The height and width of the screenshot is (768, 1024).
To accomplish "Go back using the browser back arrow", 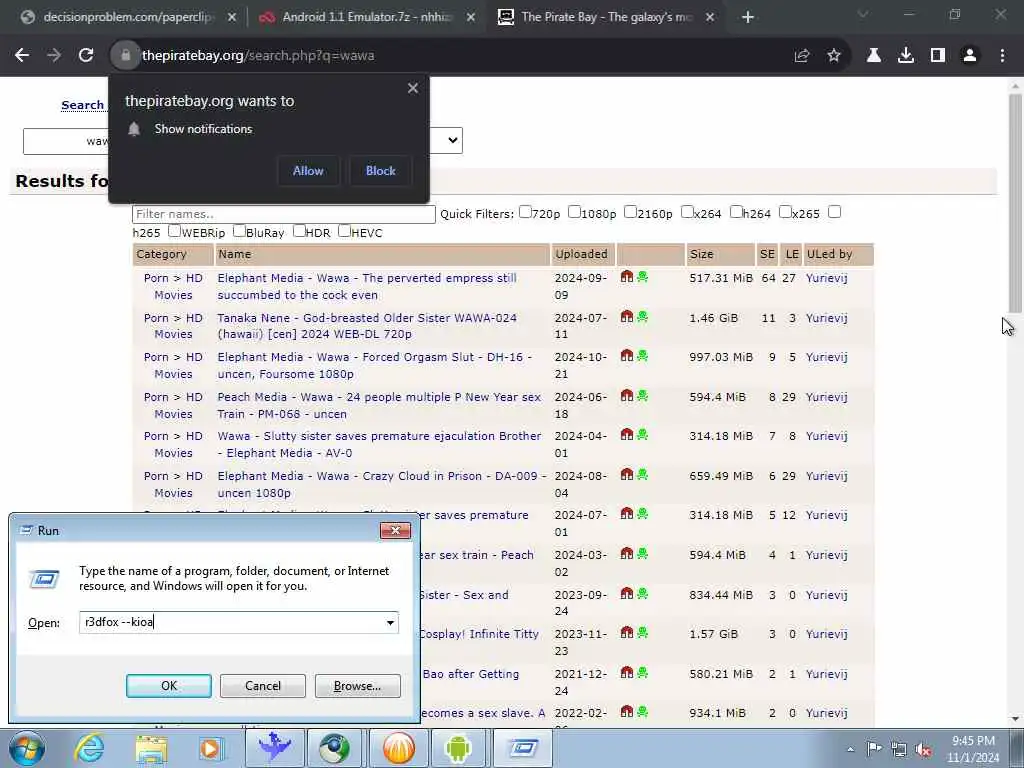I will pyautogui.click(x=22, y=56).
